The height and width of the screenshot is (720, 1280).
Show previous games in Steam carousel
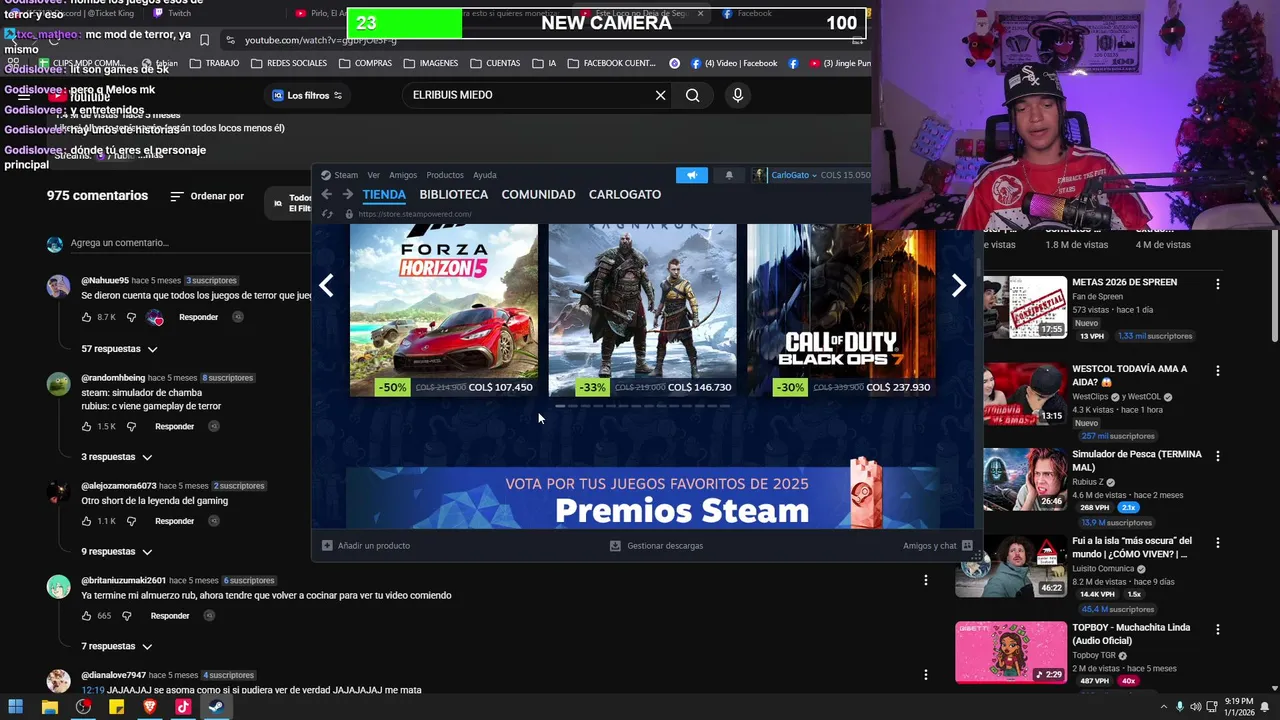(326, 286)
